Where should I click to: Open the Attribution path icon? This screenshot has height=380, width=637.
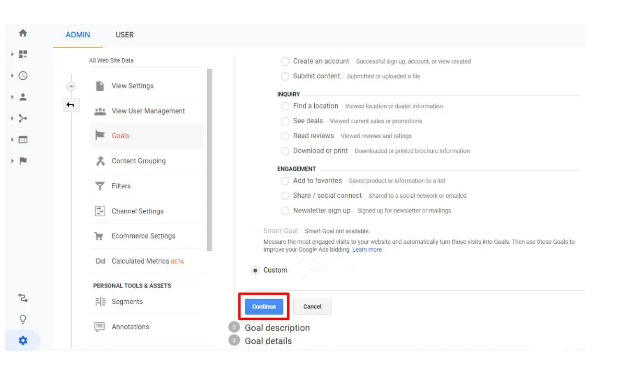click(23, 298)
